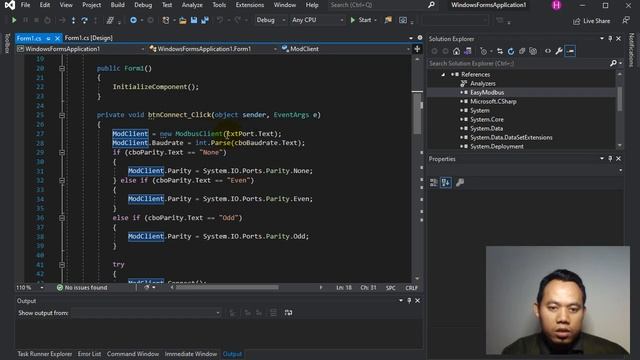Image resolution: width=640 pixels, height=360 pixels.
Task: Open the Analyze menu
Action: (192, 5)
